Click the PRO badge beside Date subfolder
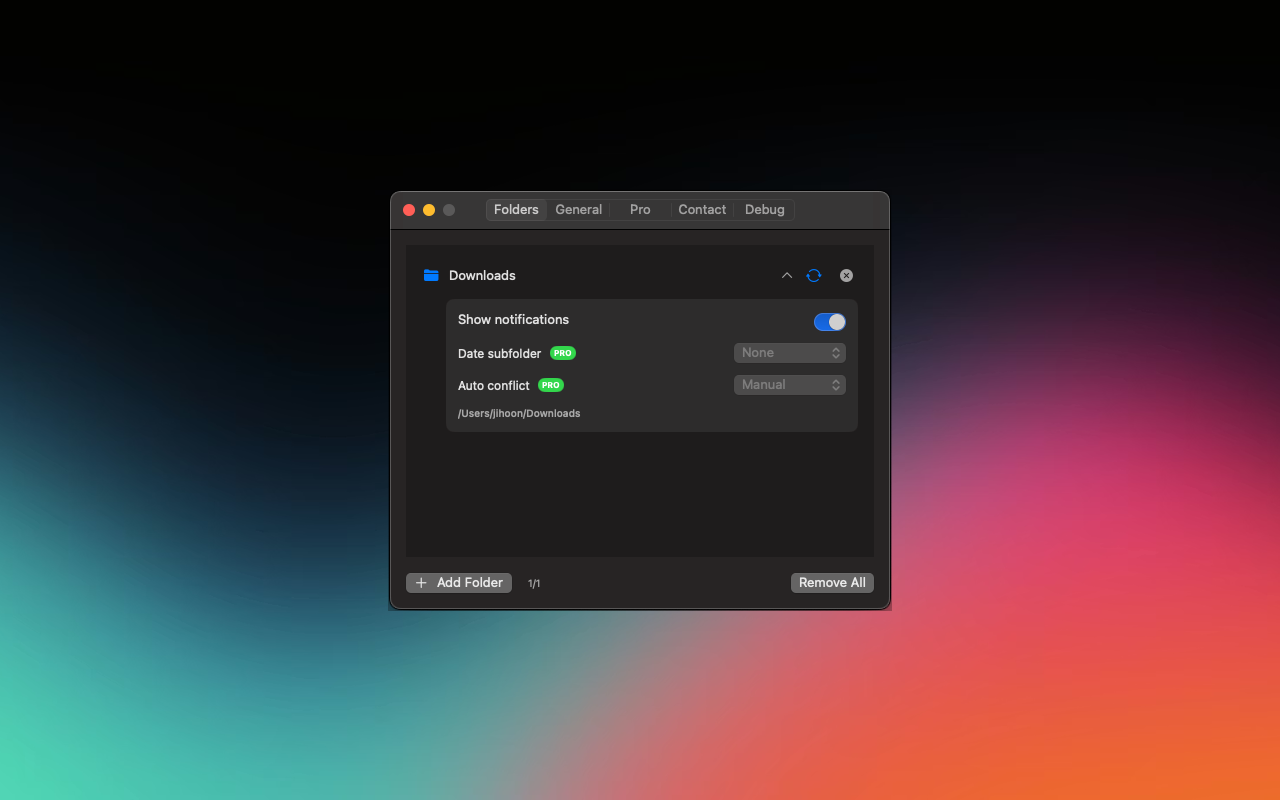Viewport: 1280px width, 800px height. 563,353
